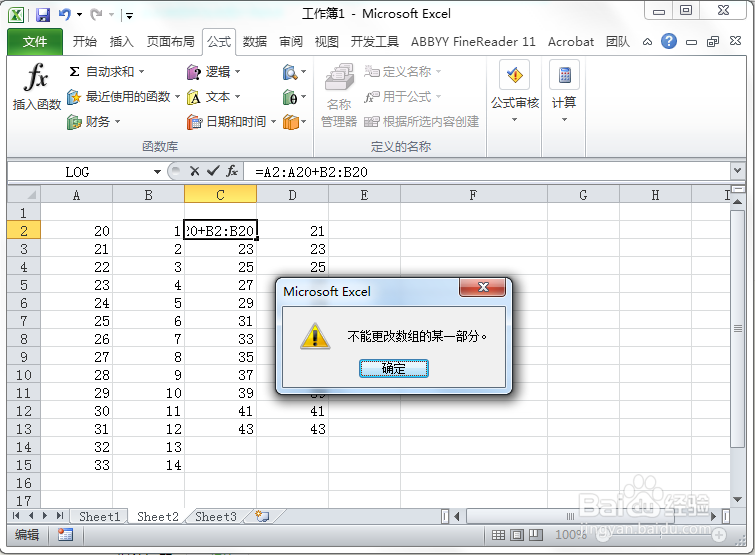Expand Calculation dropdown arrow
The image size is (755, 555).
(x=564, y=119)
